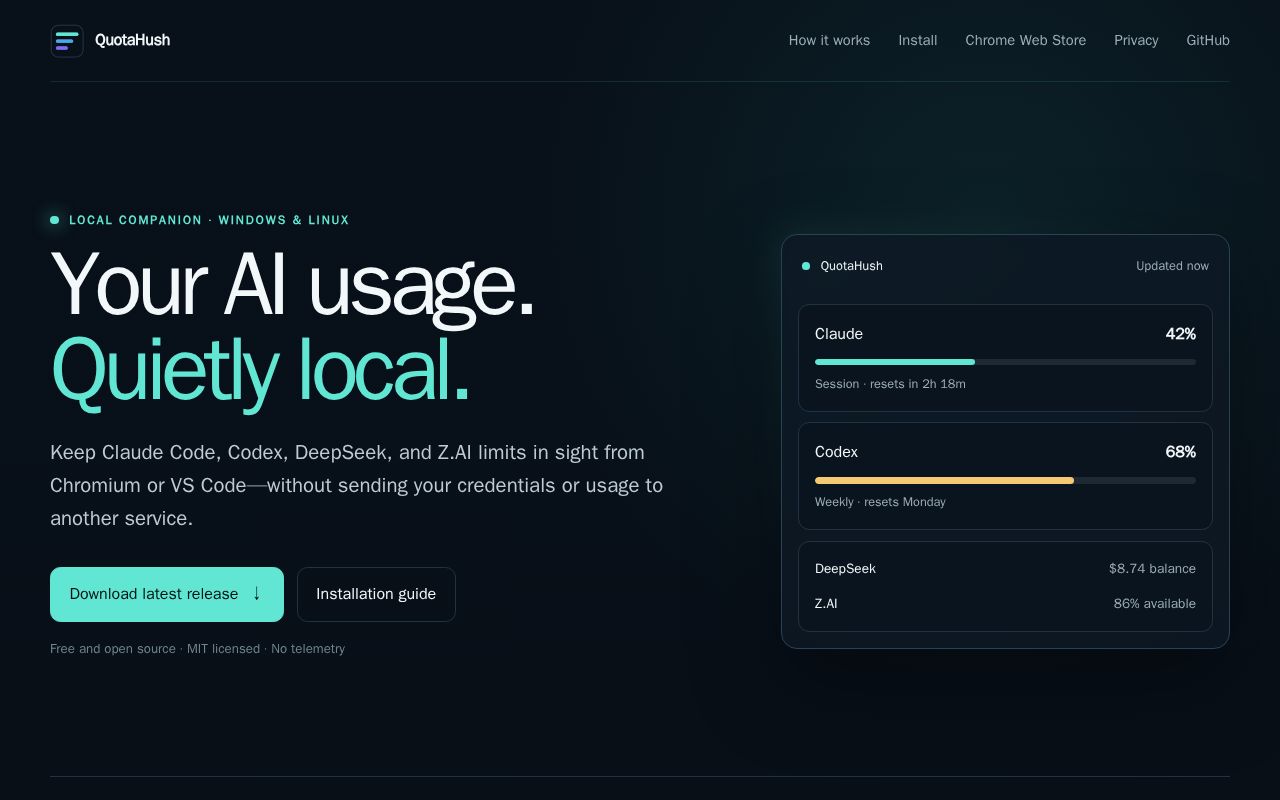Click the 'Quietly local.' headline
The image size is (1280, 800).
coord(260,371)
